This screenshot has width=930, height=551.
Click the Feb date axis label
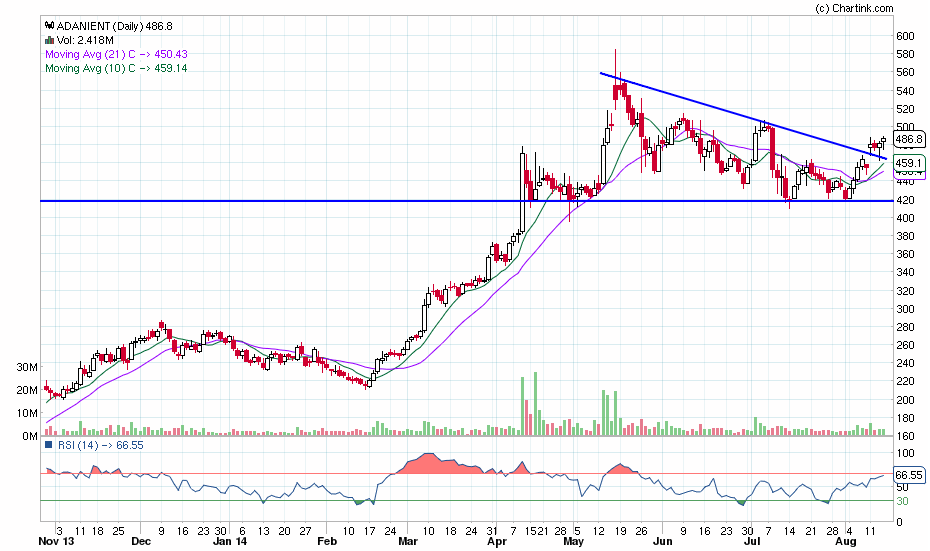[327, 541]
